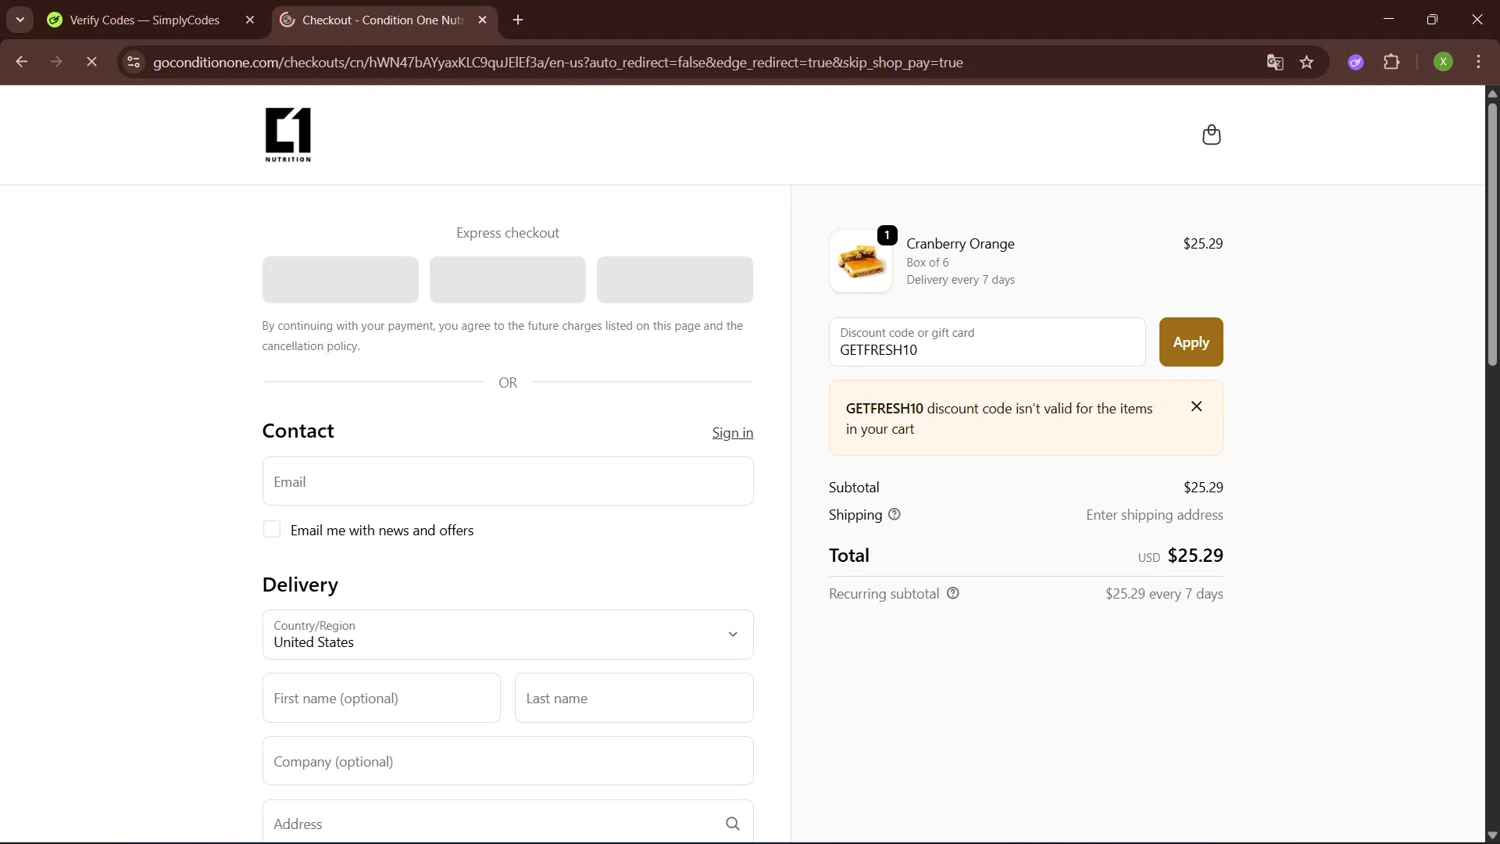Screen dimensions: 1500x844
Task: Minimize the browser window
Action: point(1388,19)
